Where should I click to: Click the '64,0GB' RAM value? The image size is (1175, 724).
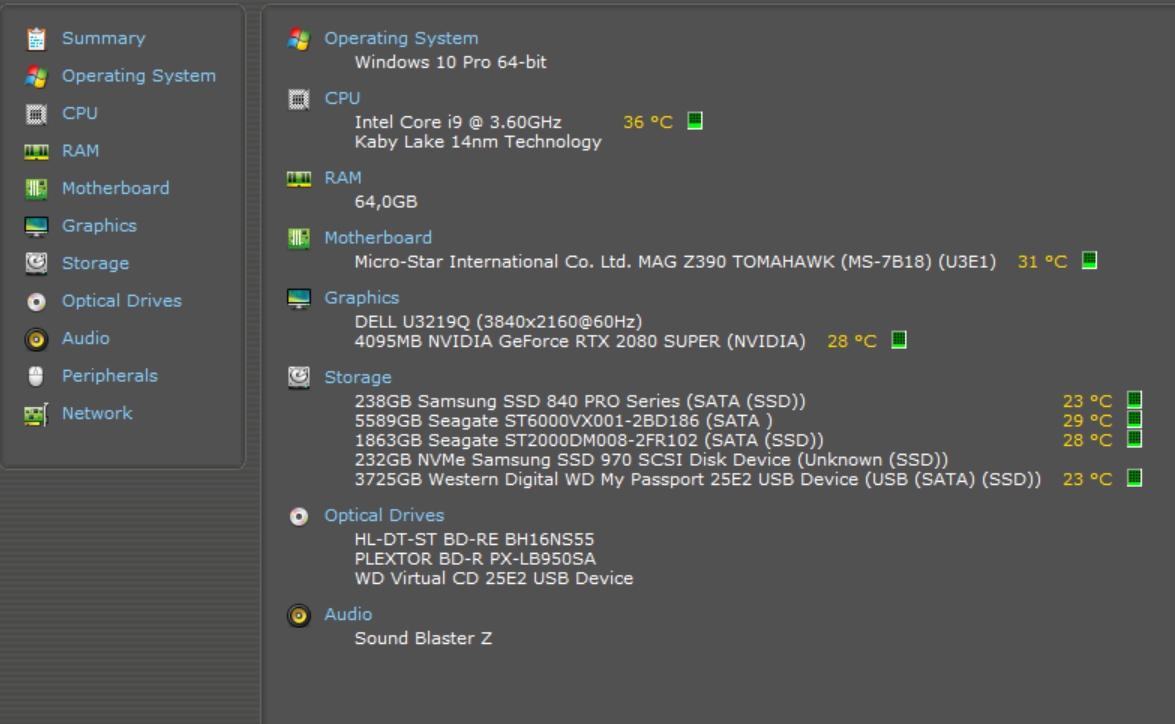click(386, 202)
